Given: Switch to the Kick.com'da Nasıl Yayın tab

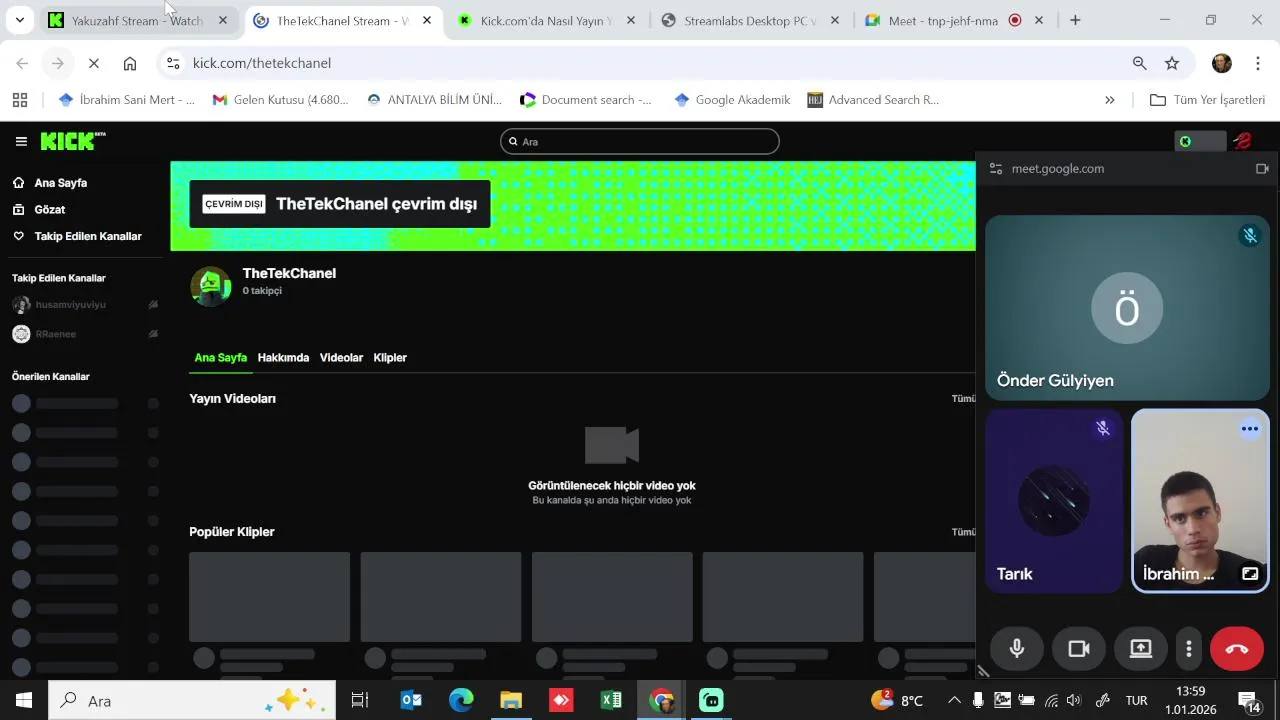Looking at the screenshot, I should pos(545,21).
